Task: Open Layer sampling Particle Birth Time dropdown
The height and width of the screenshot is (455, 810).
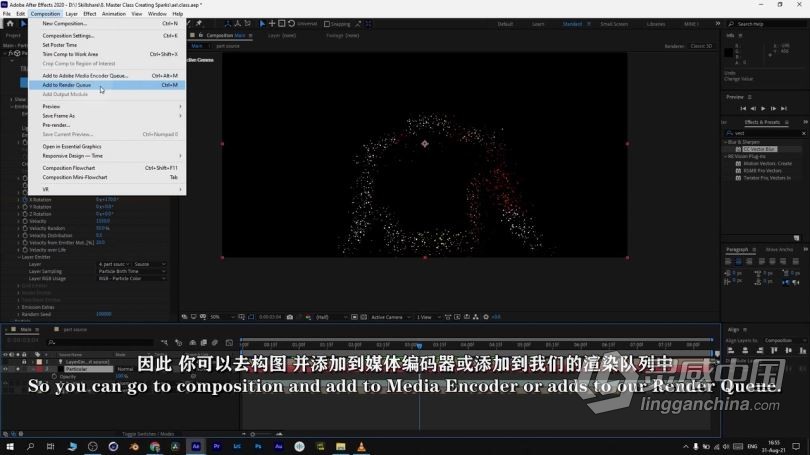Action: tap(132, 271)
